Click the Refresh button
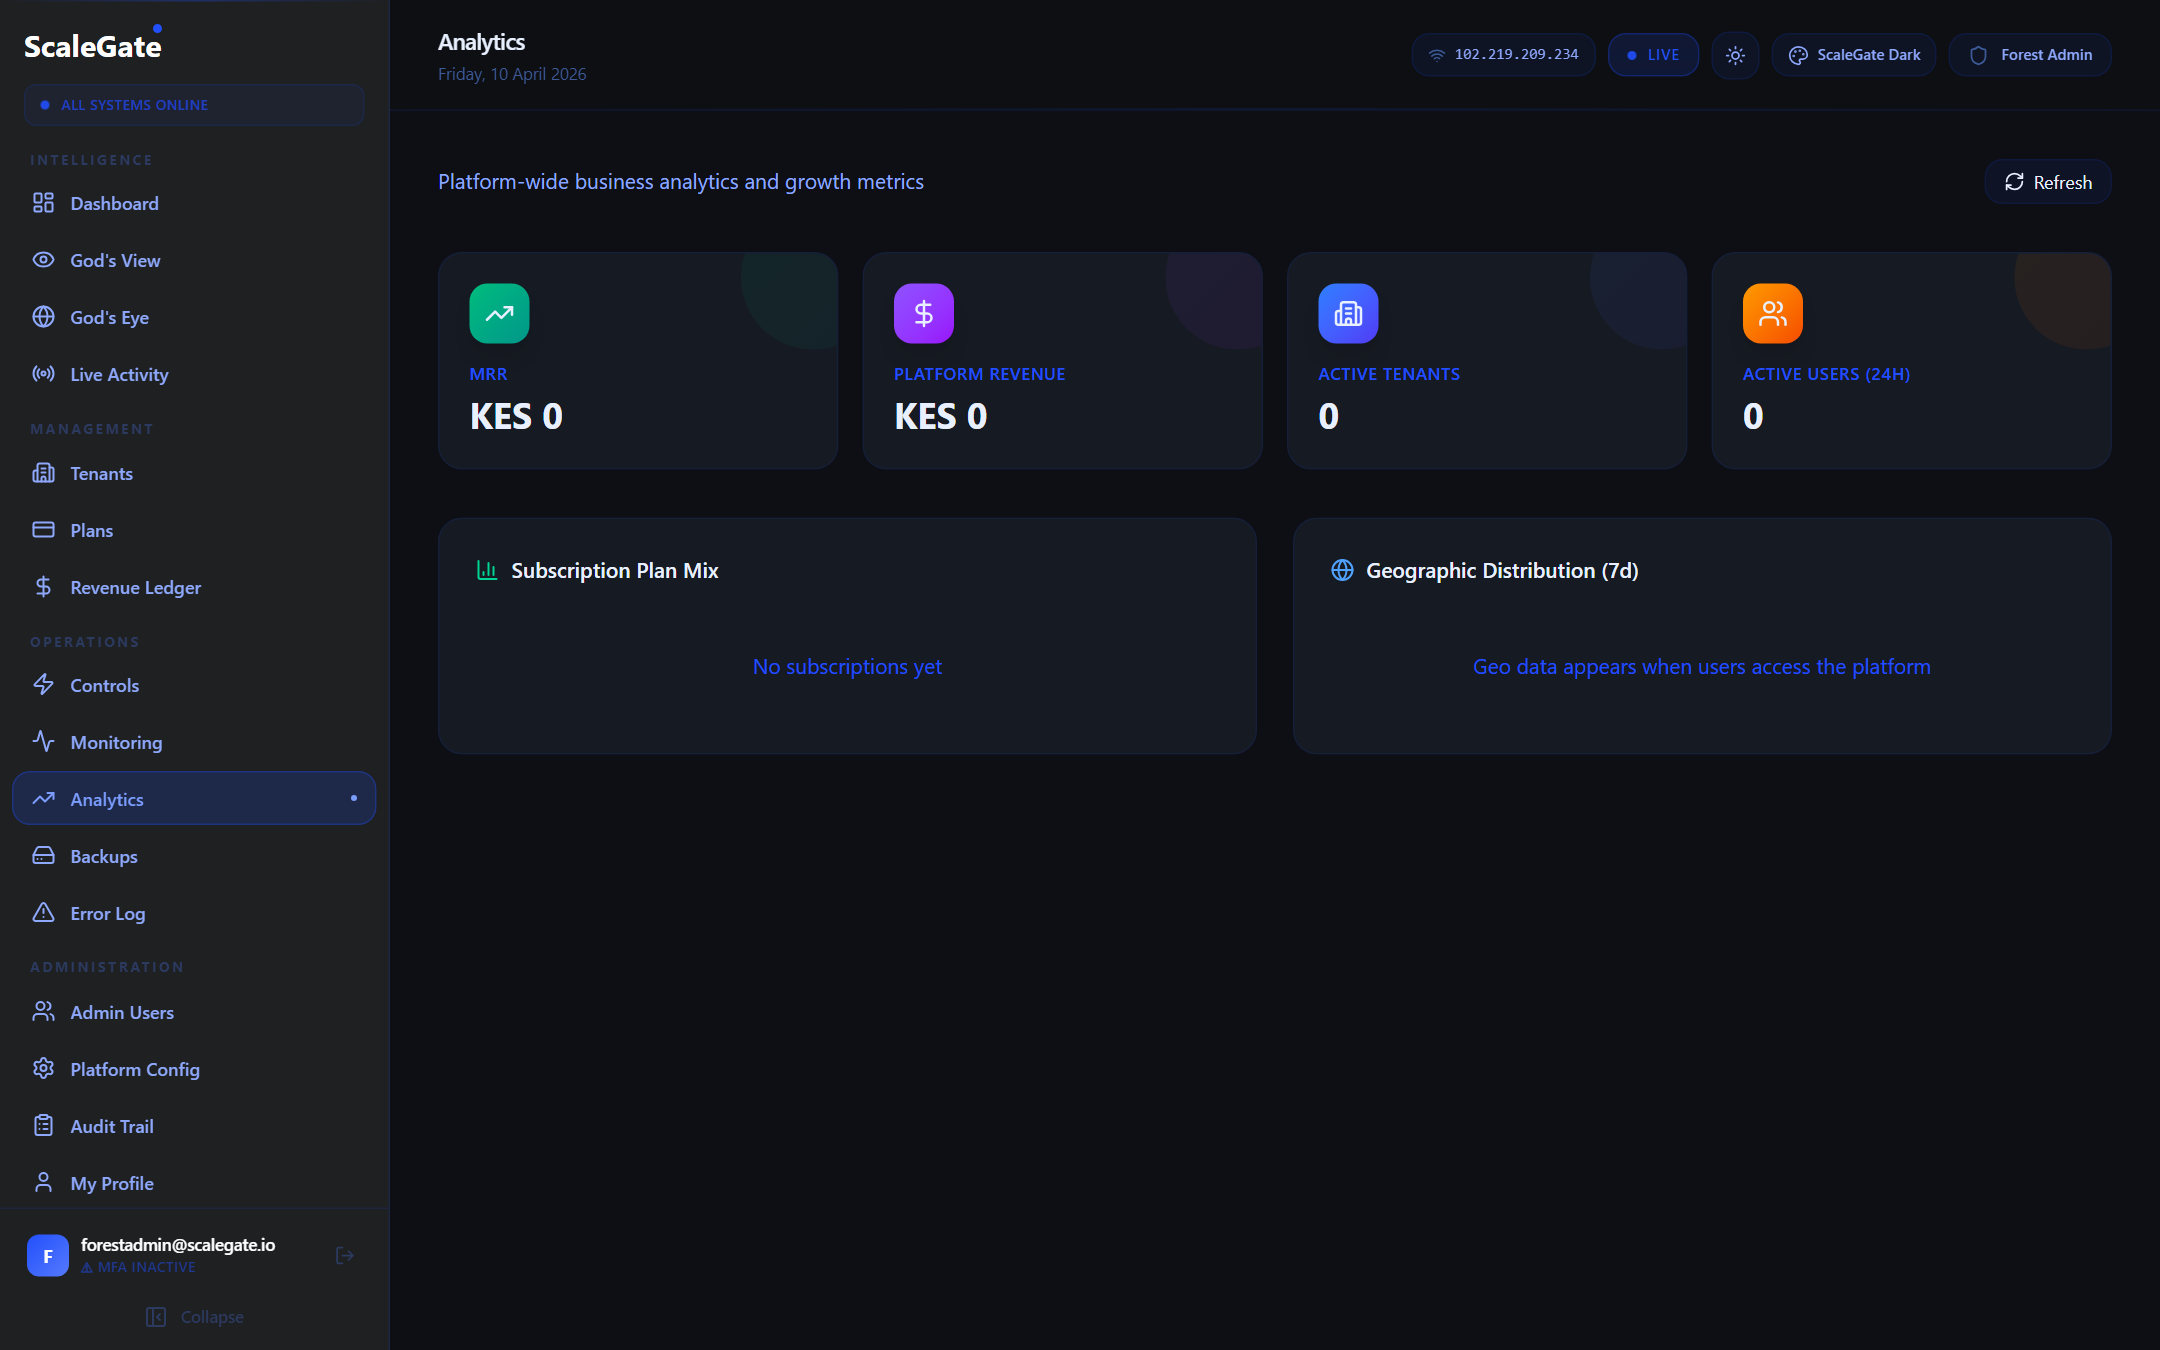The image size is (2160, 1350). coord(2048,182)
